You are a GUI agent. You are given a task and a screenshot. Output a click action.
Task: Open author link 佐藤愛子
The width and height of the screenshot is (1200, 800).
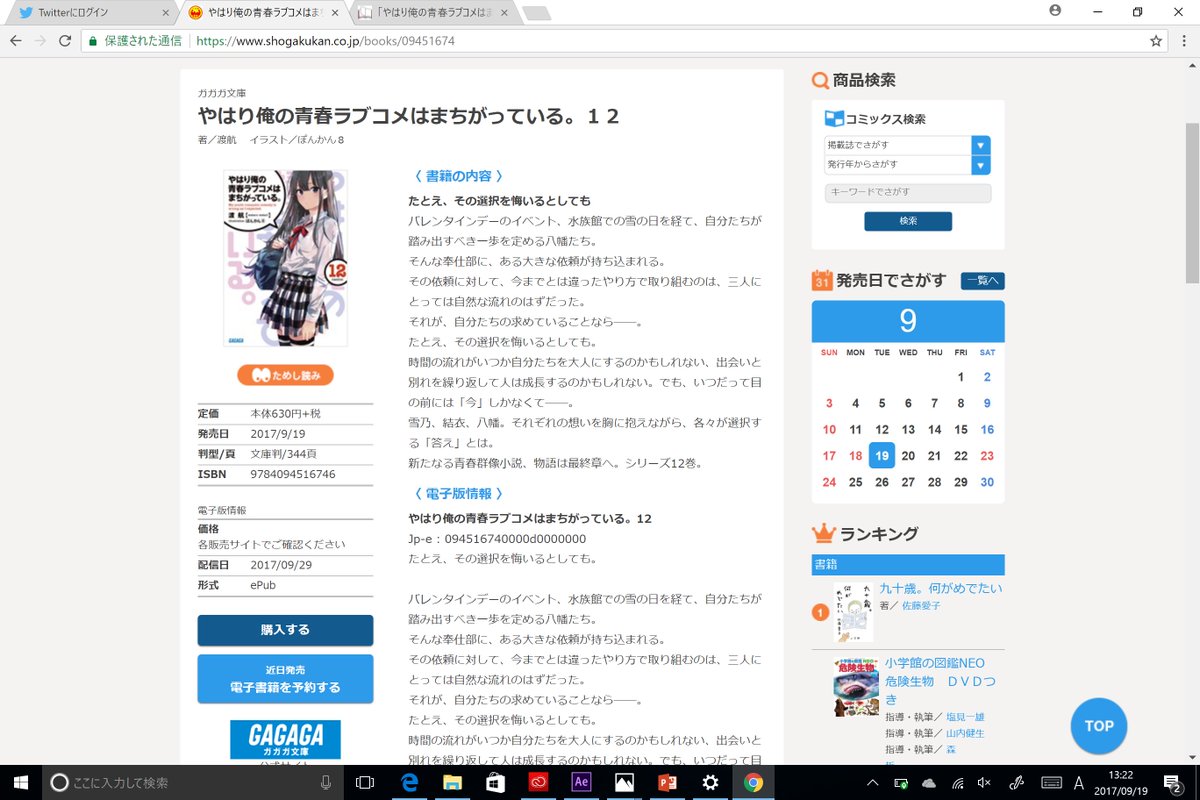[921, 606]
